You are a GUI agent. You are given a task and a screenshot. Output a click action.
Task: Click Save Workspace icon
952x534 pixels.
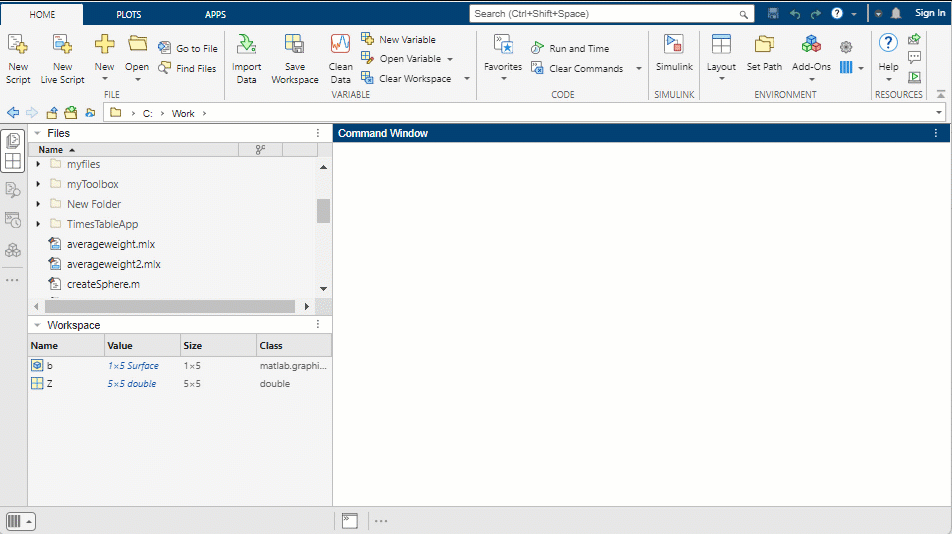tap(295, 58)
